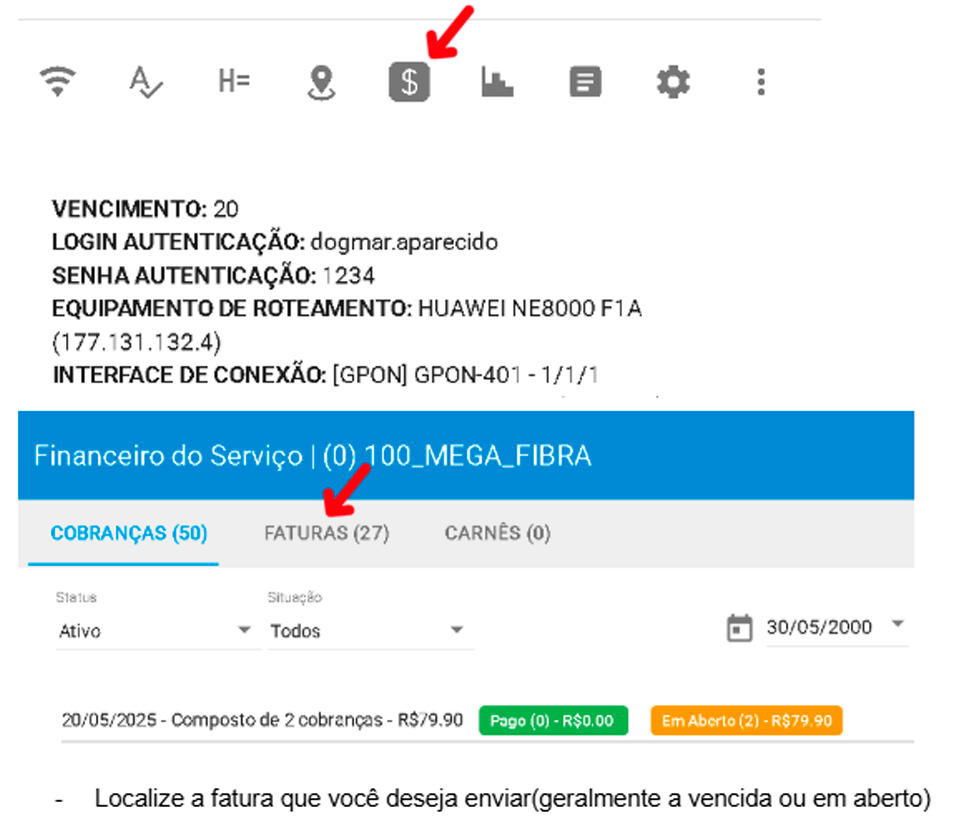Open the financeiro dollar sign icon

coord(409,83)
